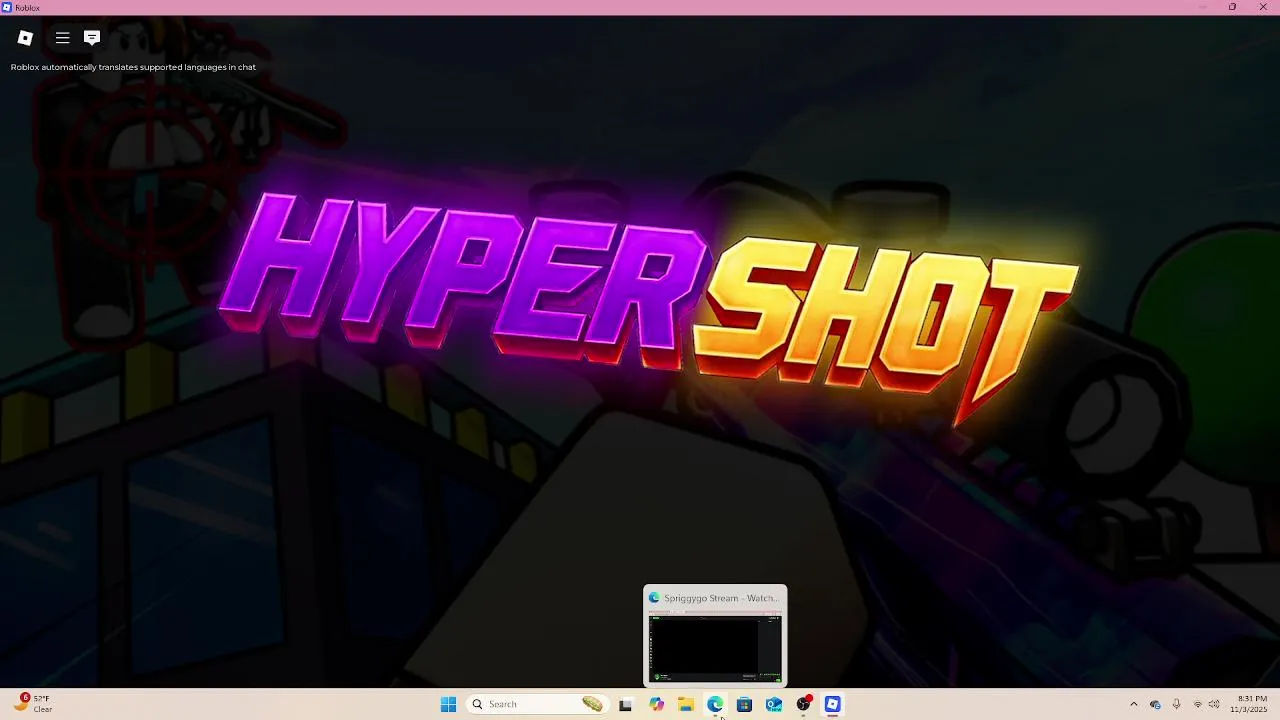
Task: Expand hidden system tray icons
Action: coord(1133,704)
